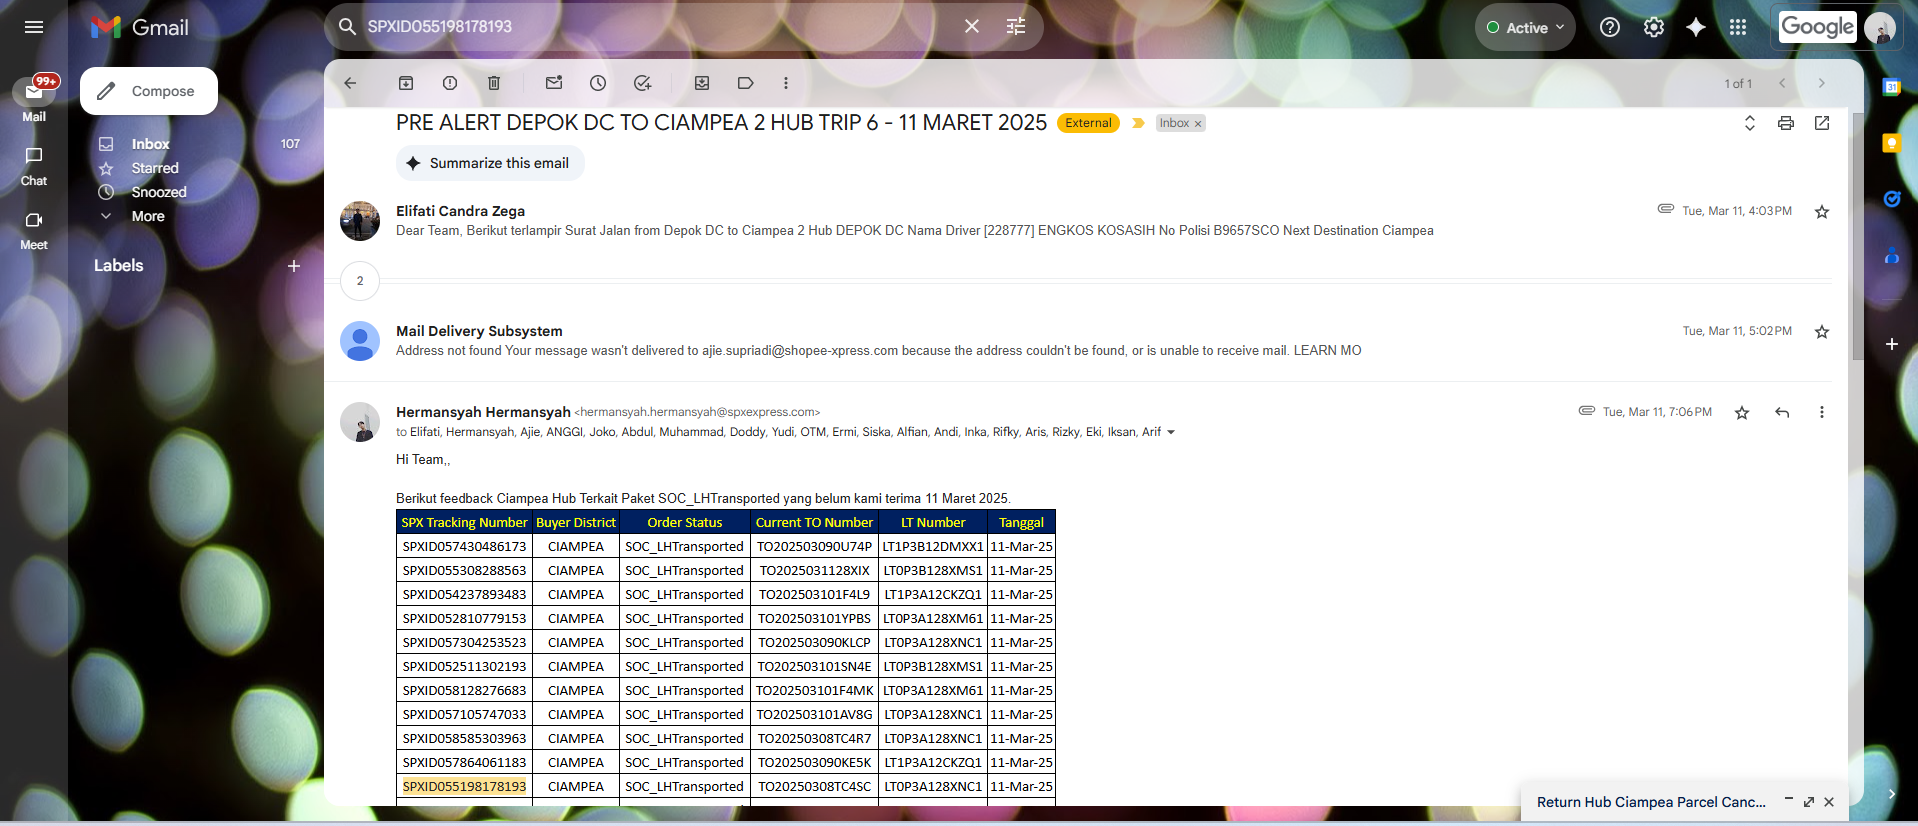
Task: Open the Meet section in left rail
Action: (34, 230)
